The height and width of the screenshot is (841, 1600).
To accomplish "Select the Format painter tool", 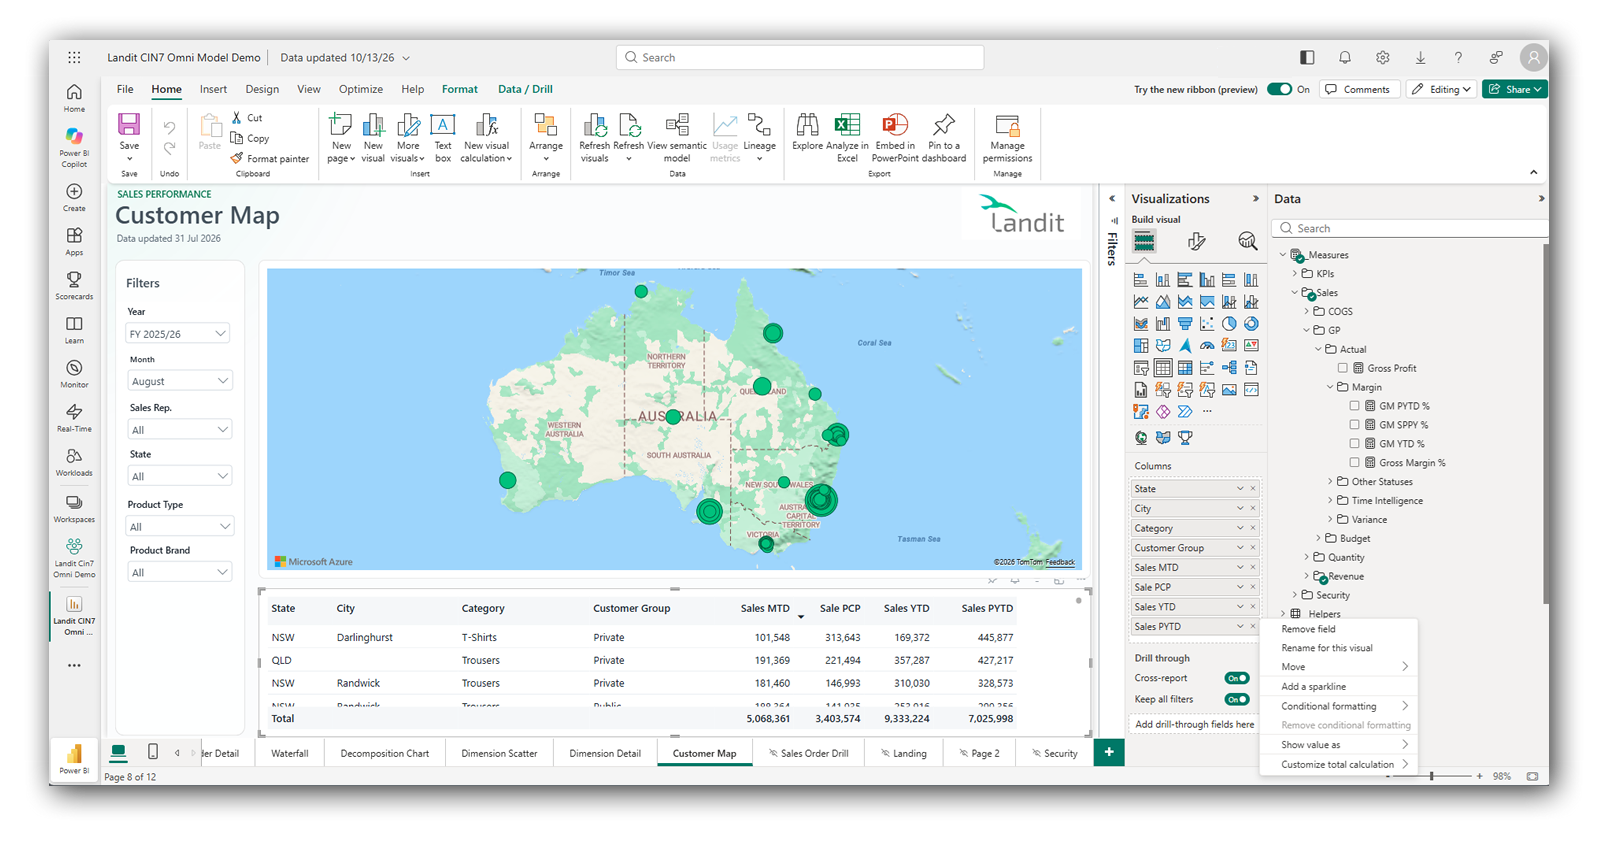I will coord(270,158).
